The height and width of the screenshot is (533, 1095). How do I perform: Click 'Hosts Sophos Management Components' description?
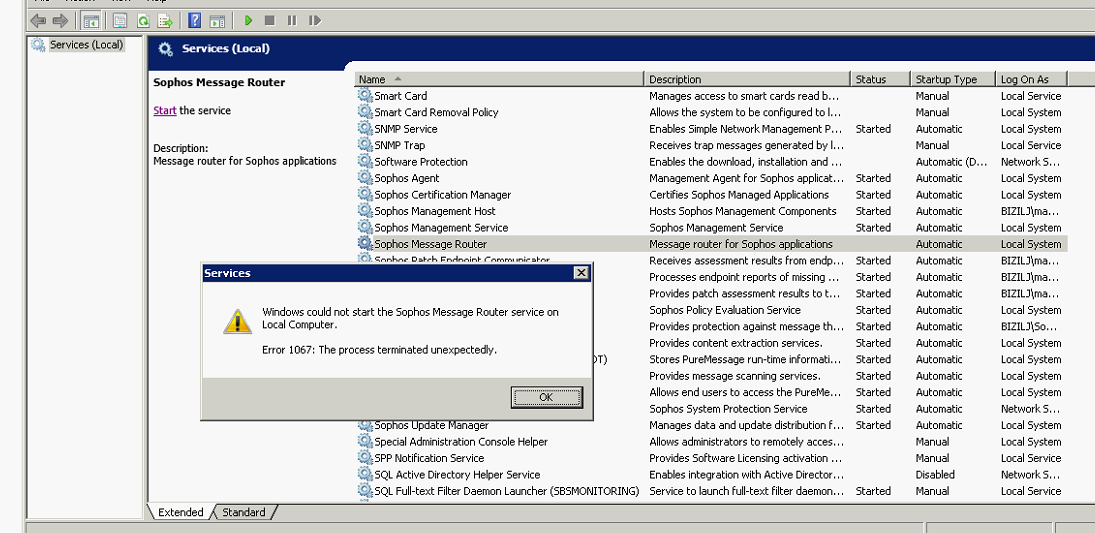(x=742, y=211)
